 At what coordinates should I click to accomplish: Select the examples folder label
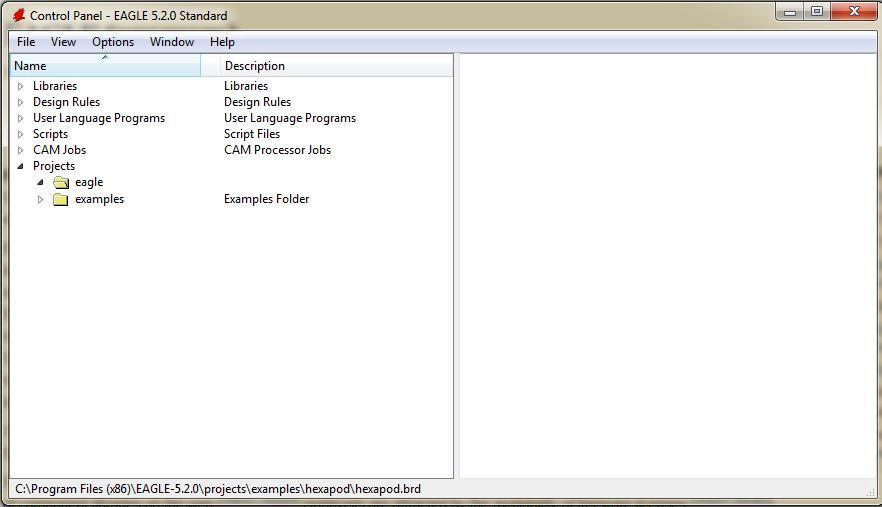tap(100, 199)
